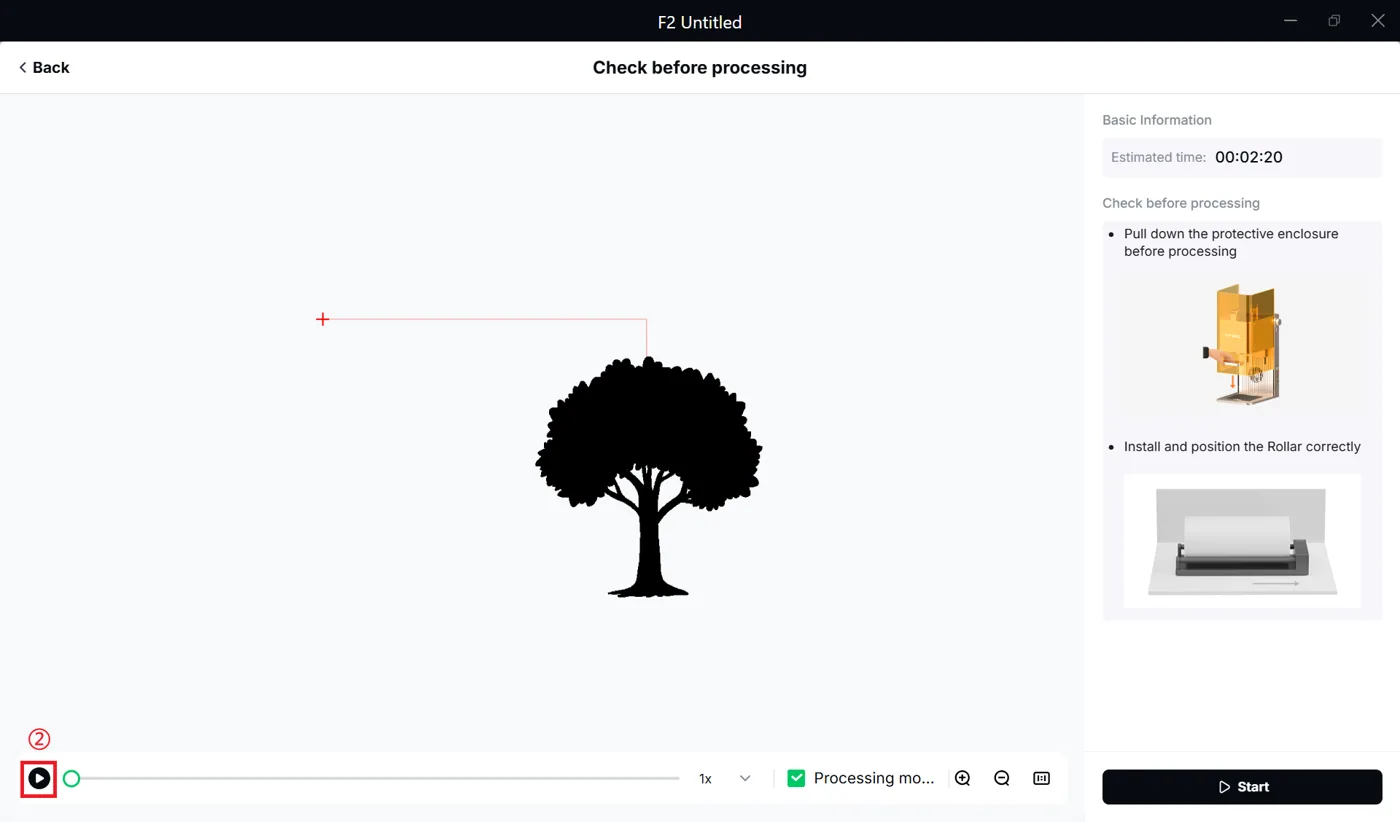Screen dimensions: 1400x822
Task: Play the processing path preview
Action: tap(39, 778)
